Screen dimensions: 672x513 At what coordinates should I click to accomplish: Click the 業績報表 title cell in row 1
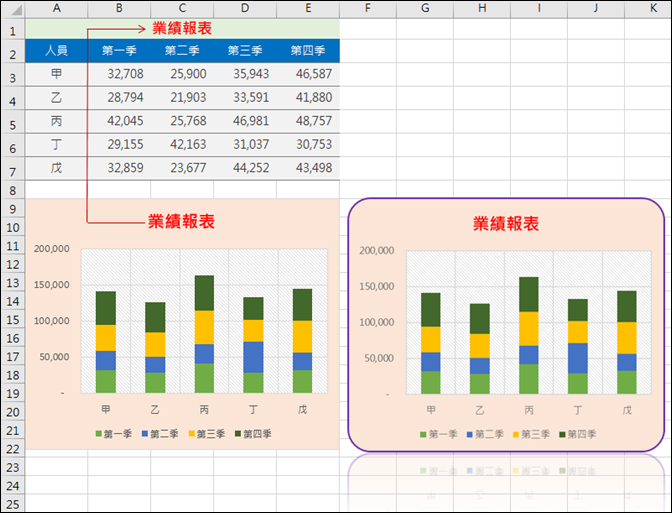tap(182, 29)
